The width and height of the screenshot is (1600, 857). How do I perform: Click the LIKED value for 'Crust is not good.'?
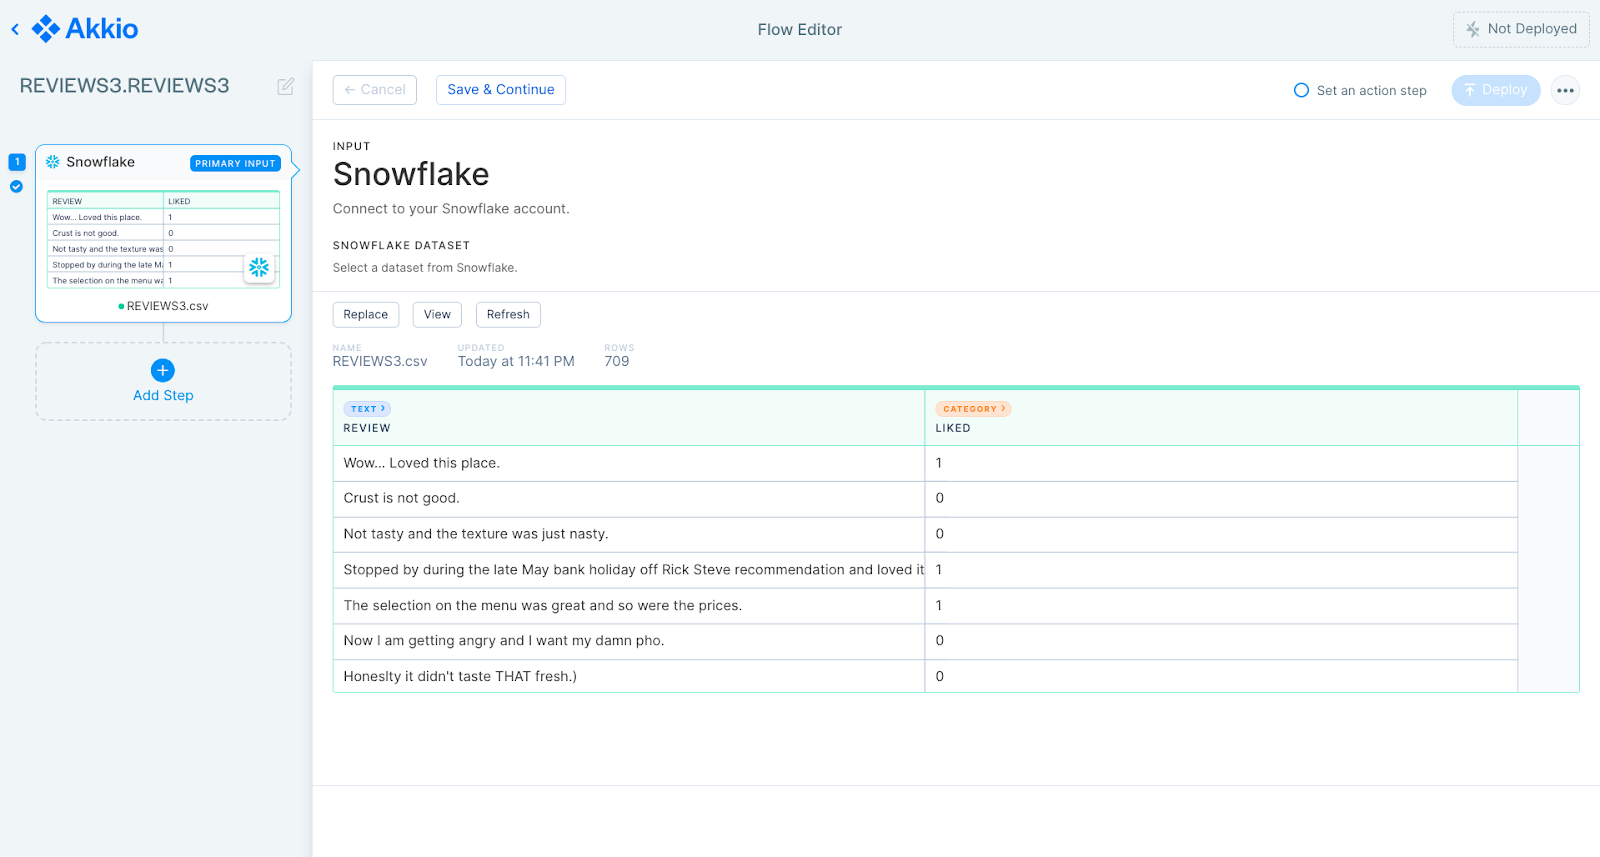coord(1221,499)
